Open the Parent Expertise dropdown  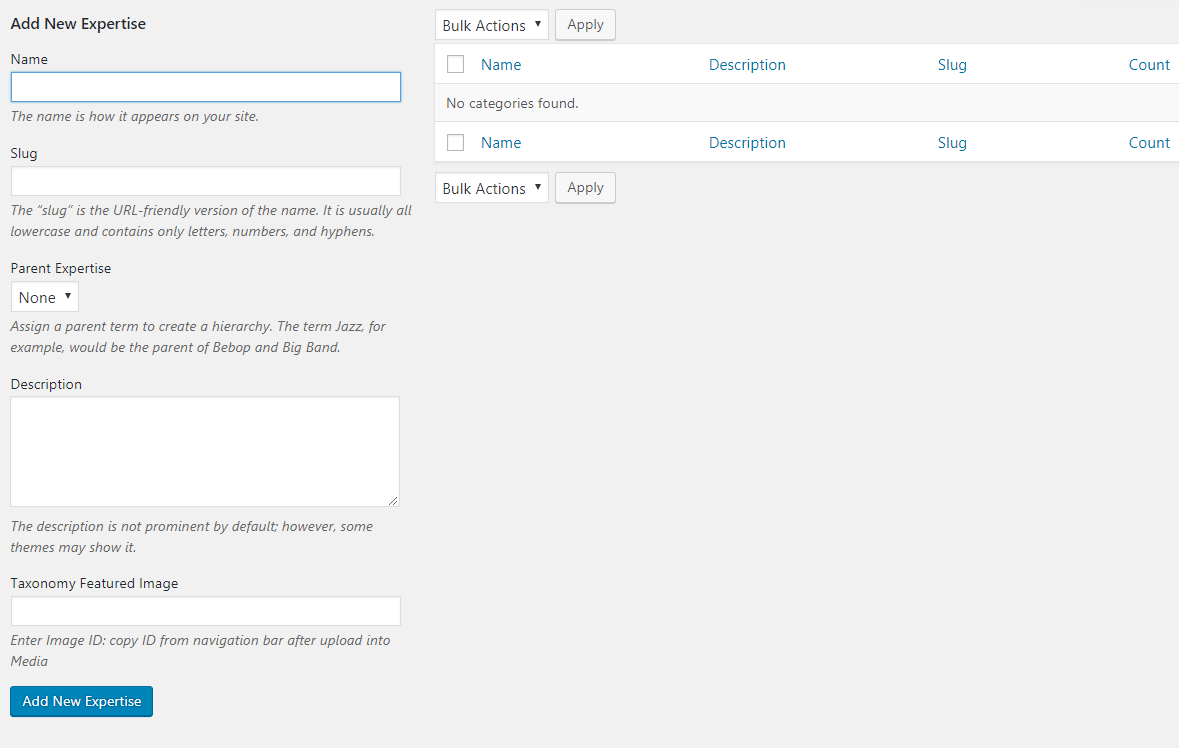(x=45, y=297)
